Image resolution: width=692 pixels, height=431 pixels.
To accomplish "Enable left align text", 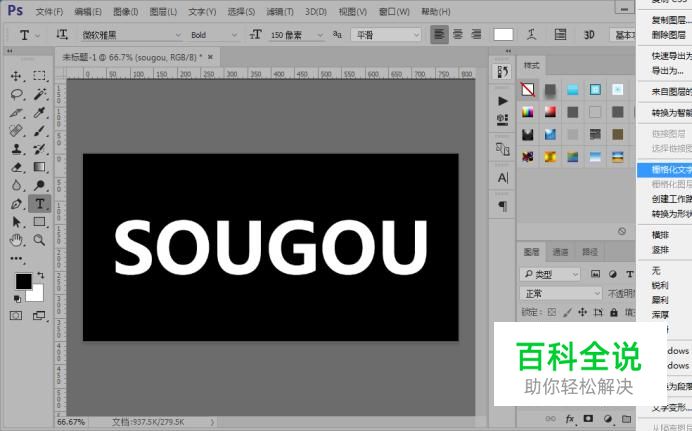I will coord(439,34).
